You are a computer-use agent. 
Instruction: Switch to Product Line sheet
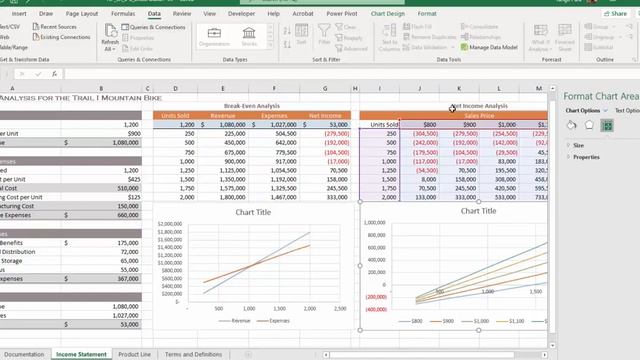134,354
